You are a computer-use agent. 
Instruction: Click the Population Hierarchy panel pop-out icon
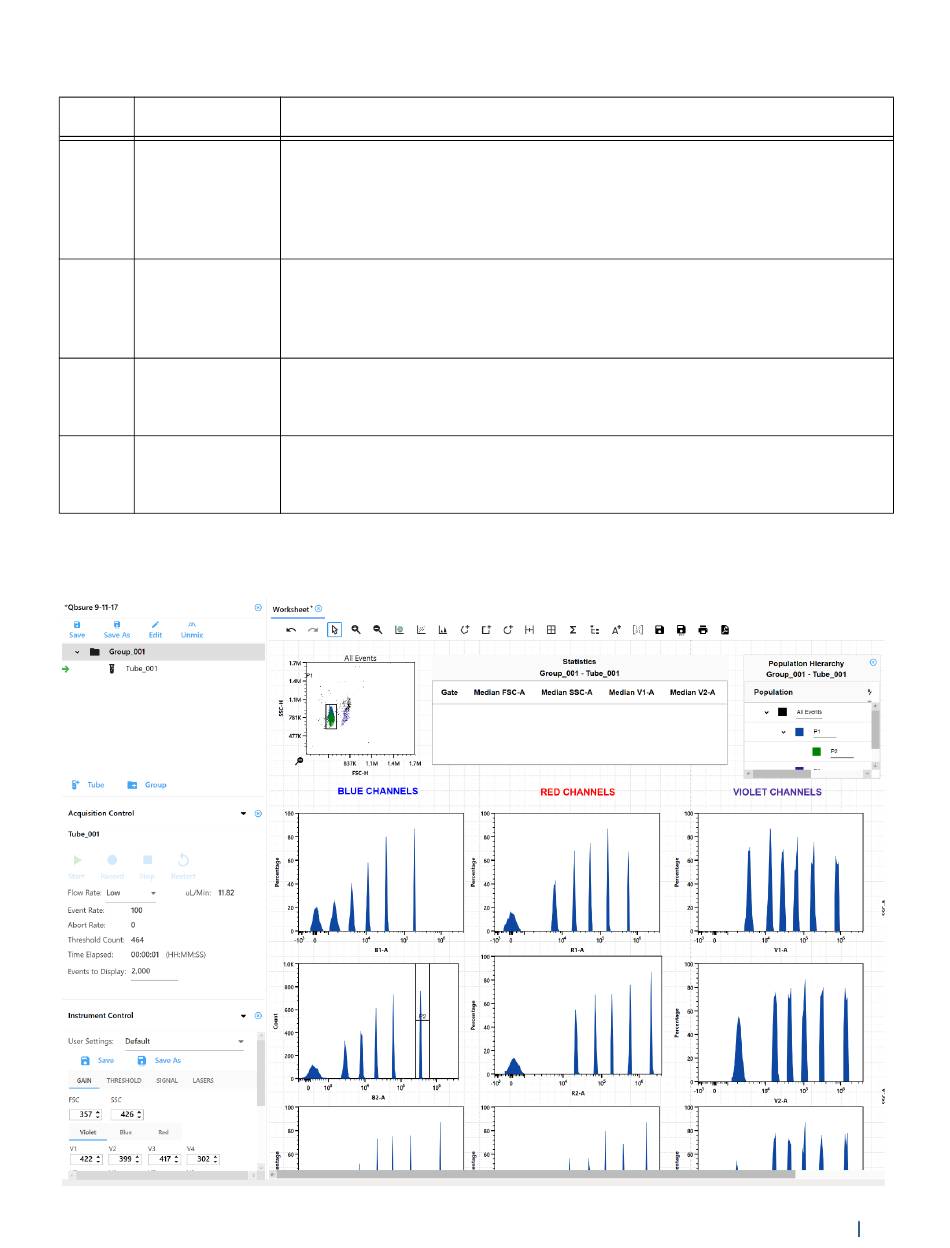coord(873,662)
